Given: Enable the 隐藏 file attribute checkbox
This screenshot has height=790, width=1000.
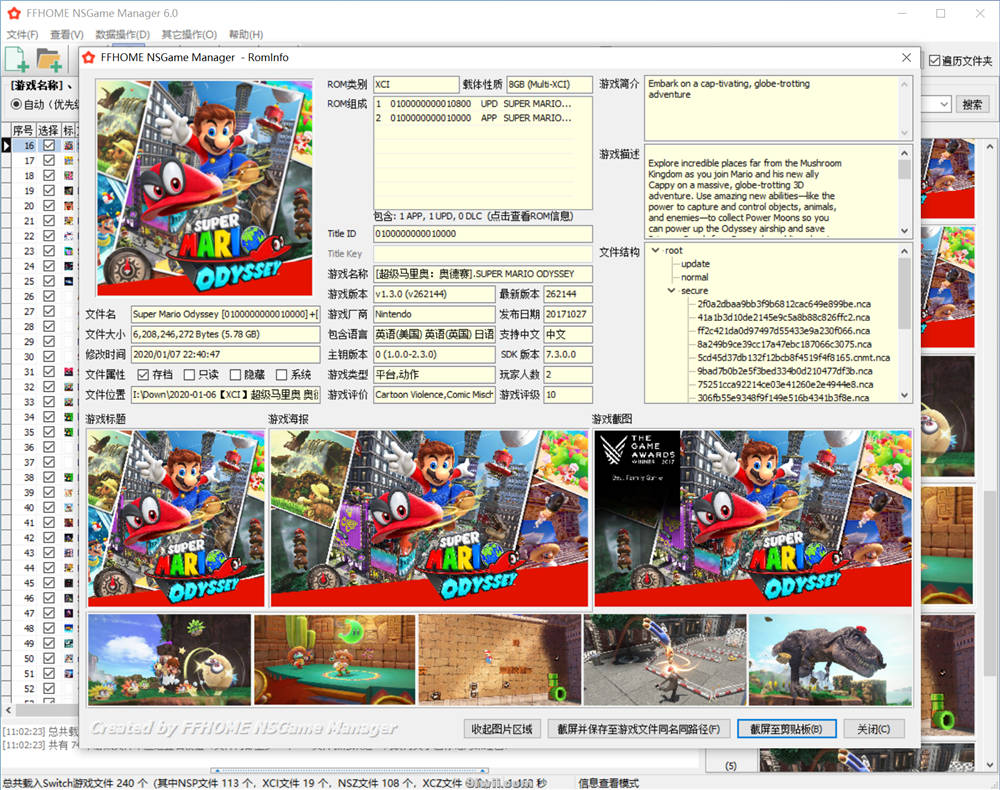Looking at the screenshot, I should pos(235,375).
